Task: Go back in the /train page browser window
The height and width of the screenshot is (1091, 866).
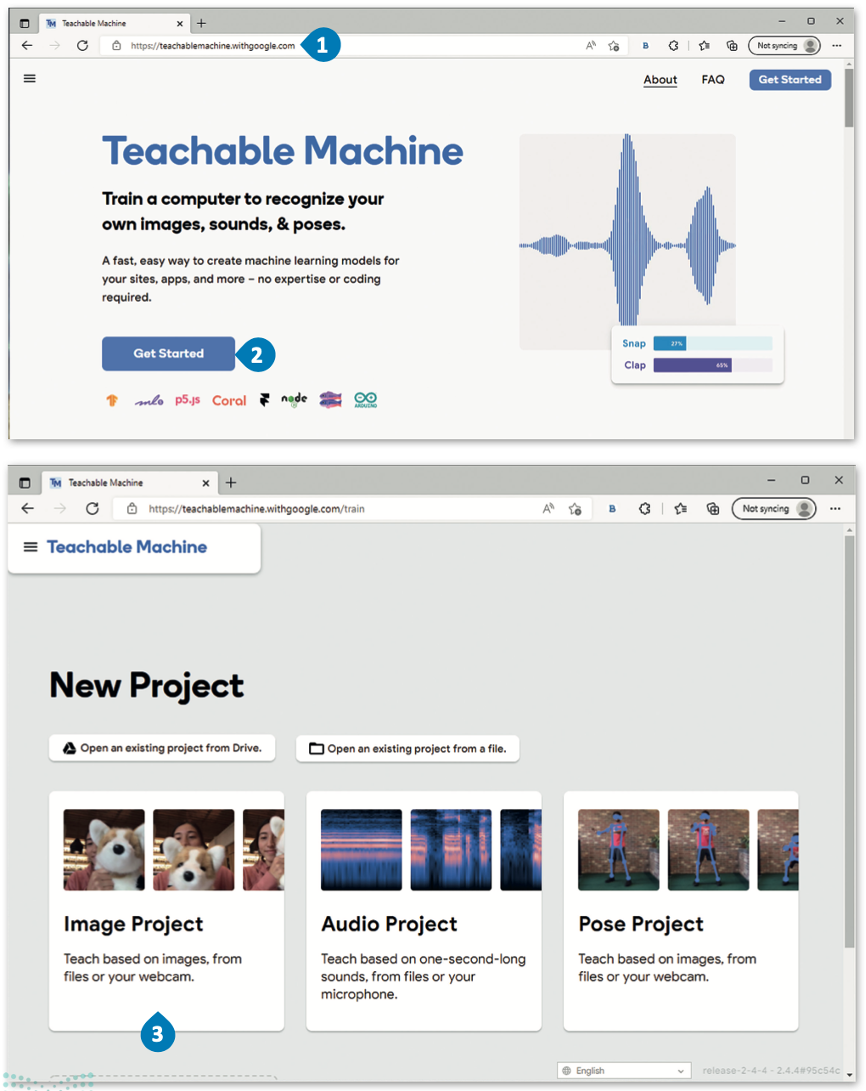Action: 28,509
